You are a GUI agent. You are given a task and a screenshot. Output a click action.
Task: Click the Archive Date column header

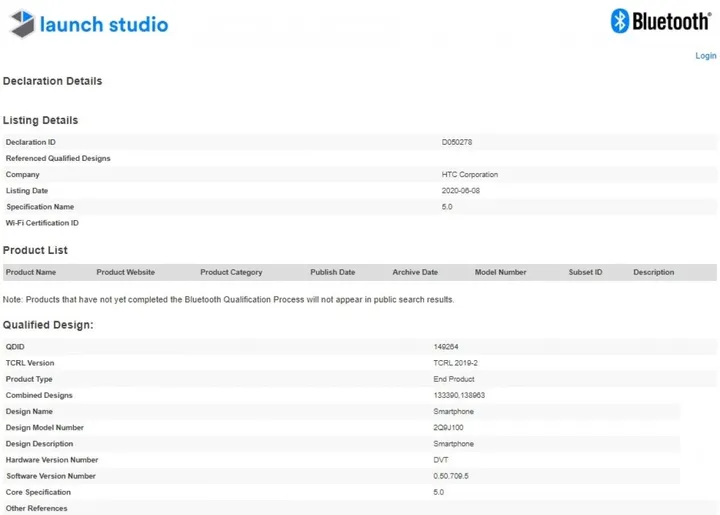(415, 272)
